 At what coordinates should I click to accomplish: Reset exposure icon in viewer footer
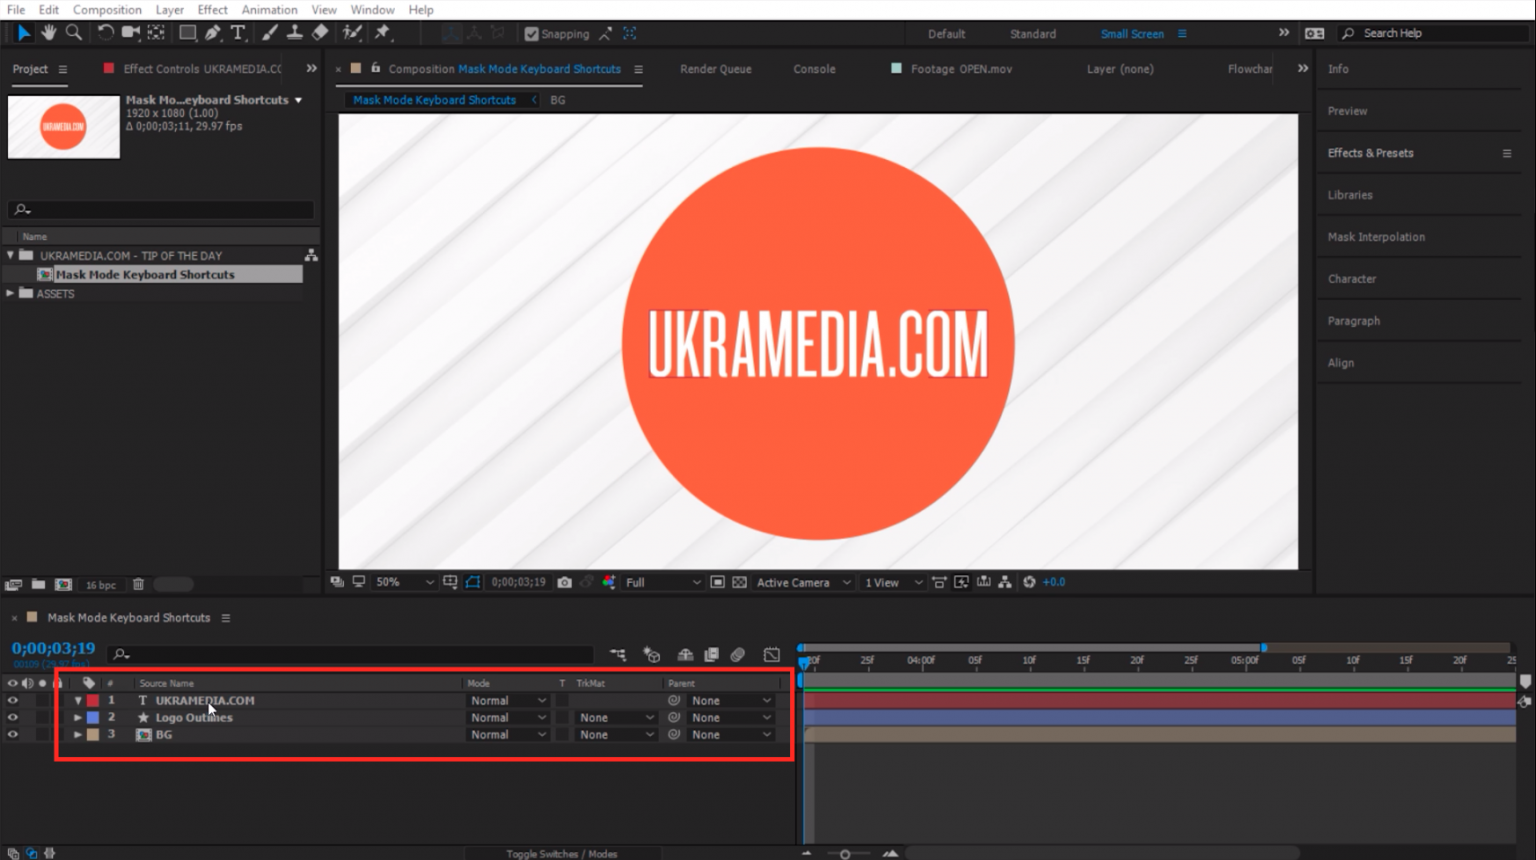click(x=1029, y=582)
